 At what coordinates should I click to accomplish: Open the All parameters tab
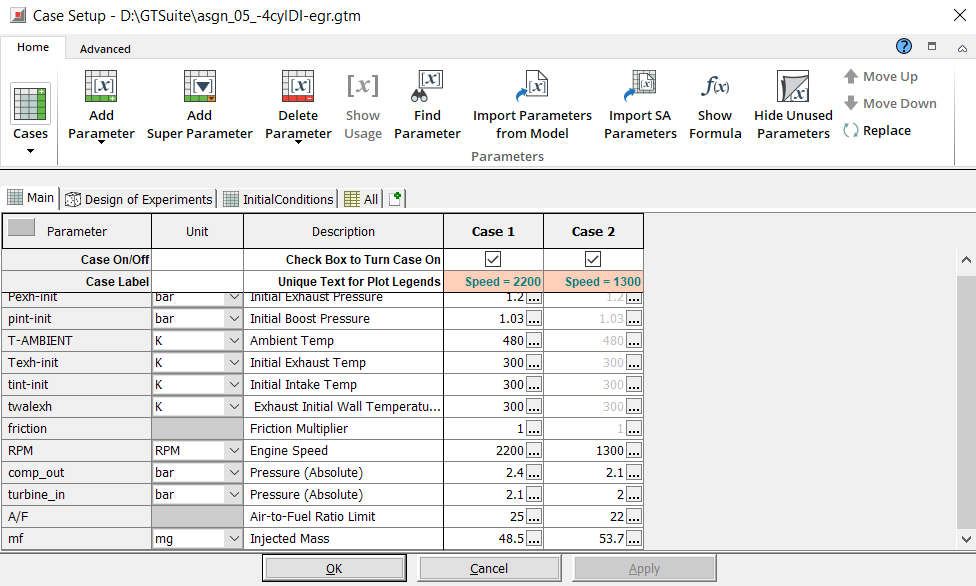361,199
